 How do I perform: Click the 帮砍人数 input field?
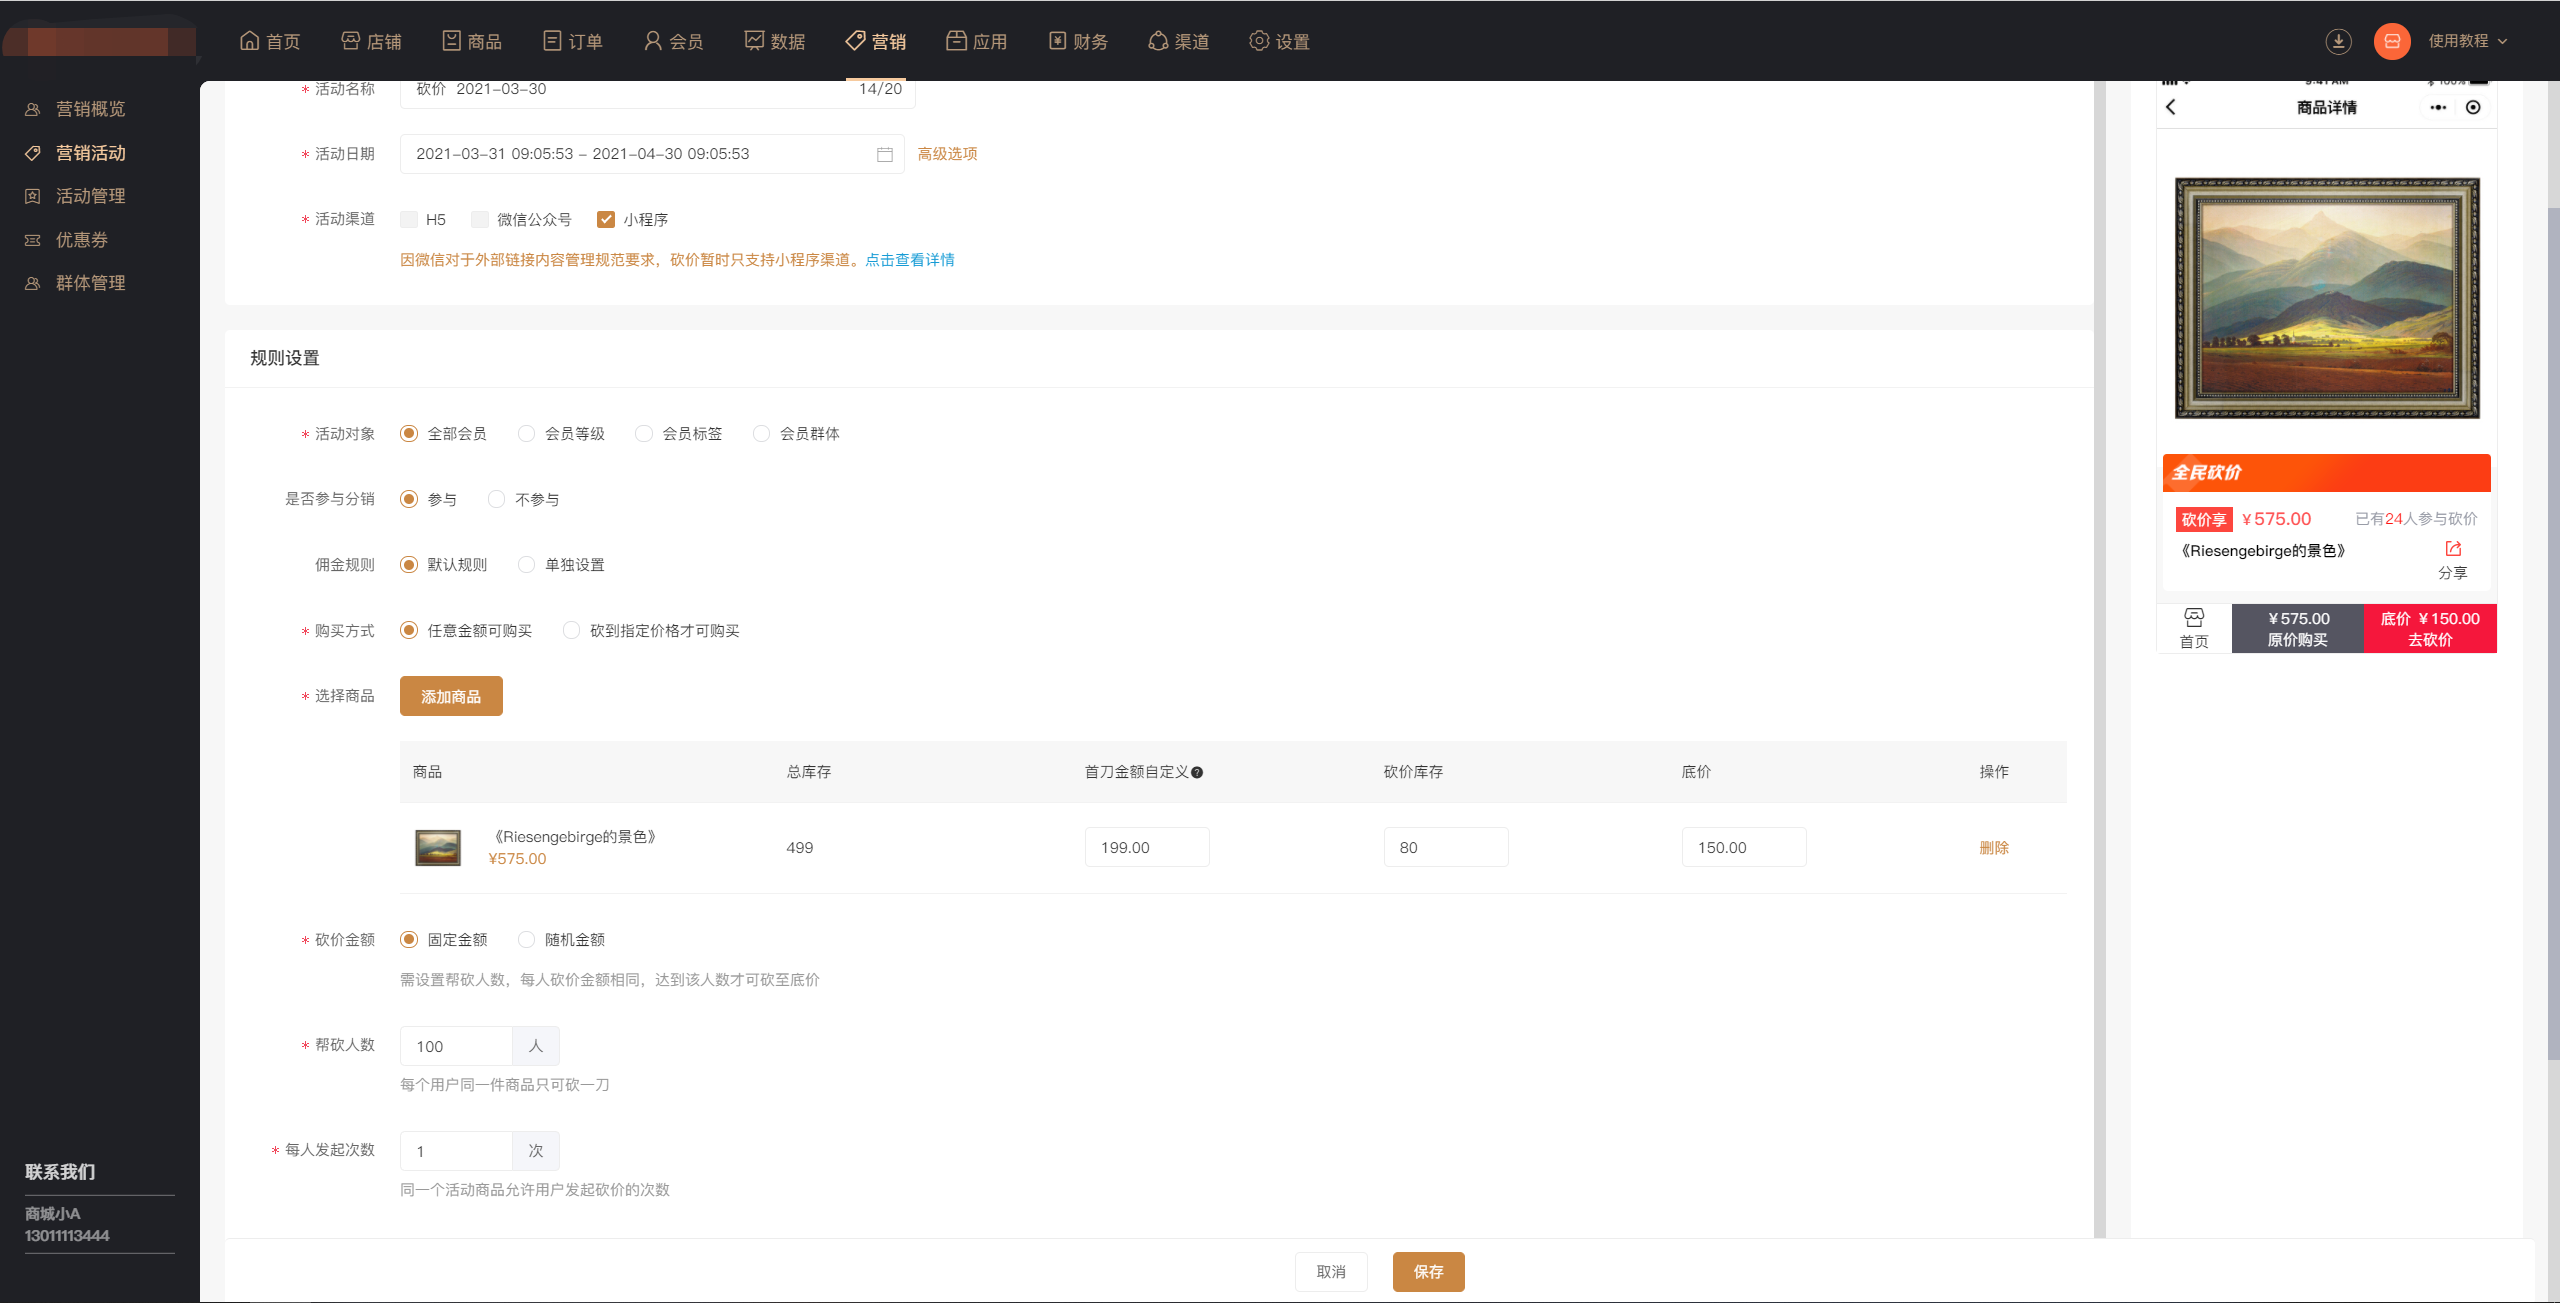pos(457,1046)
